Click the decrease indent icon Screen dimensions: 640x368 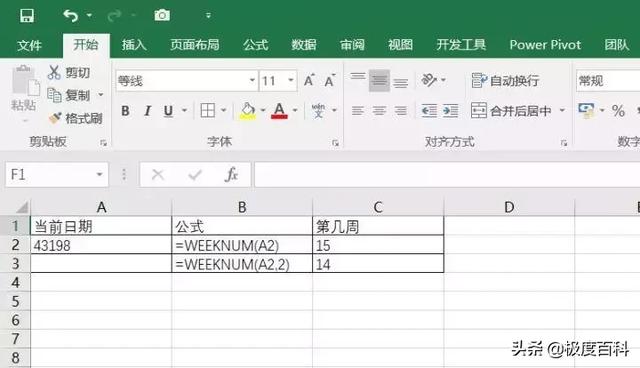(x=429, y=111)
